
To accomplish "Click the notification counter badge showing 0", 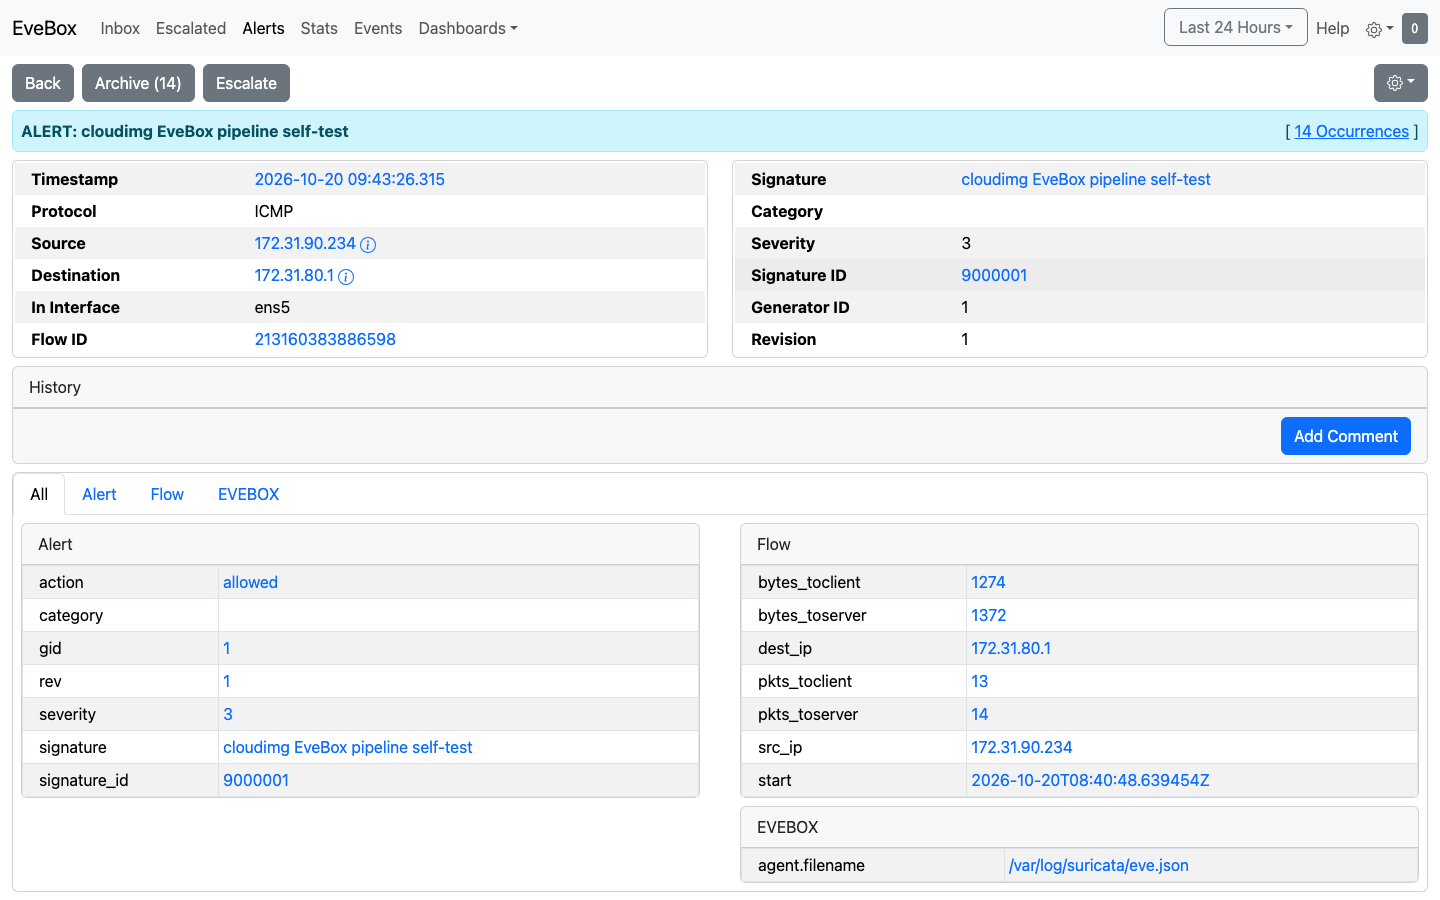I will pyautogui.click(x=1414, y=29).
